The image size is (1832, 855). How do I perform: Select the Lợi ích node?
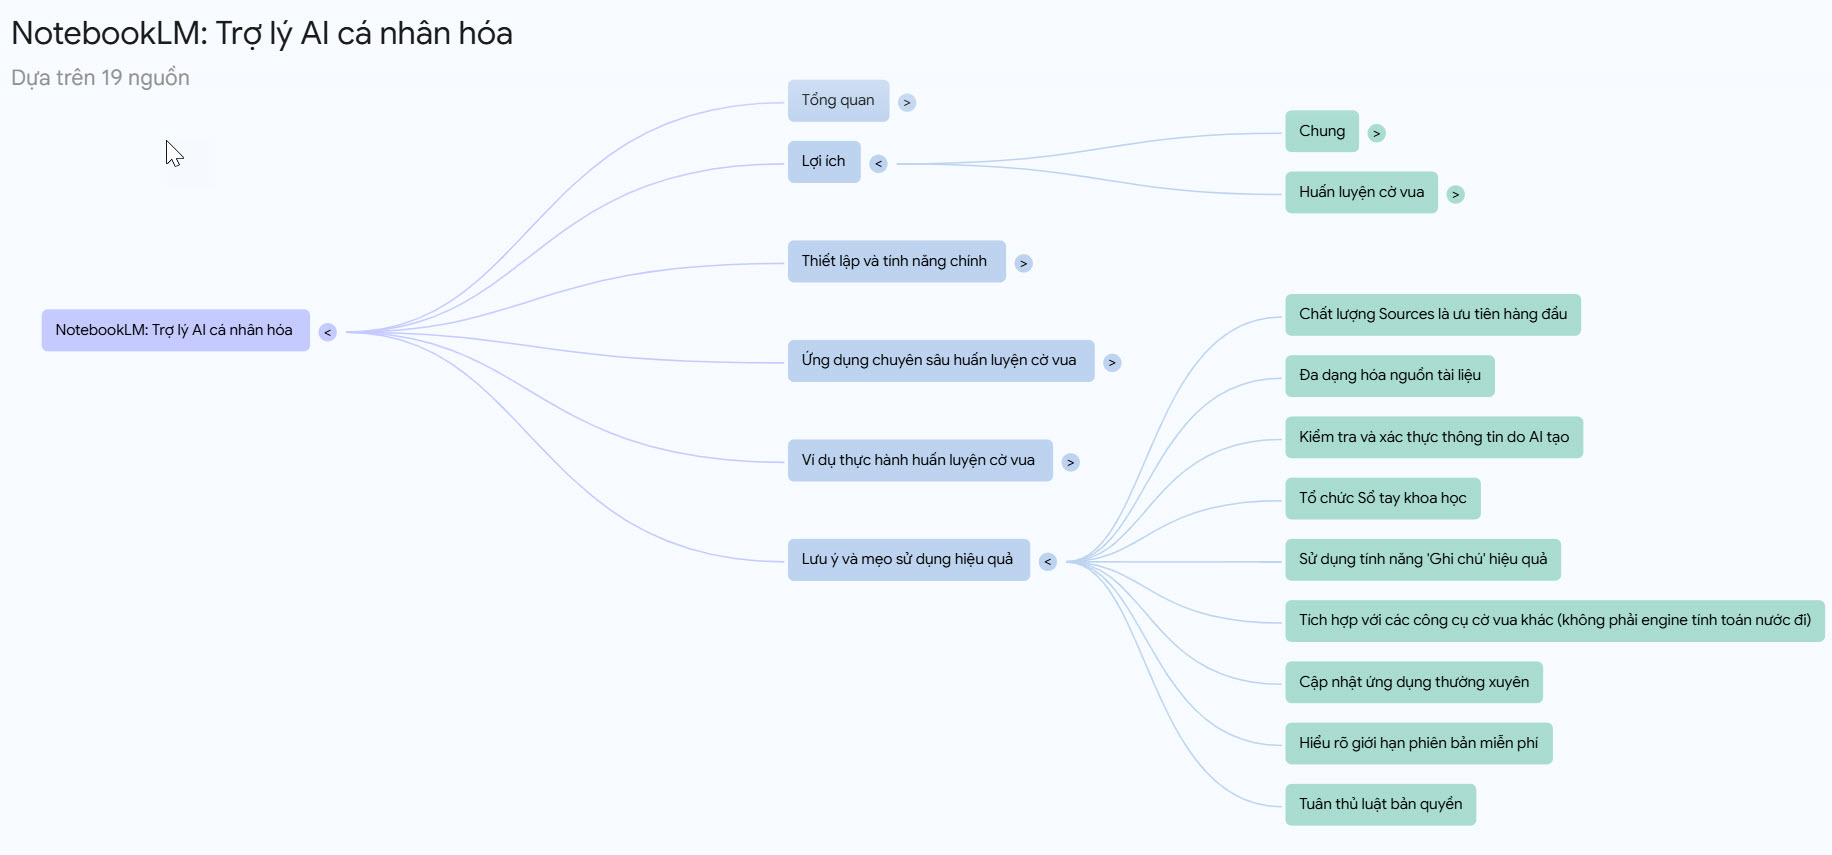823,162
